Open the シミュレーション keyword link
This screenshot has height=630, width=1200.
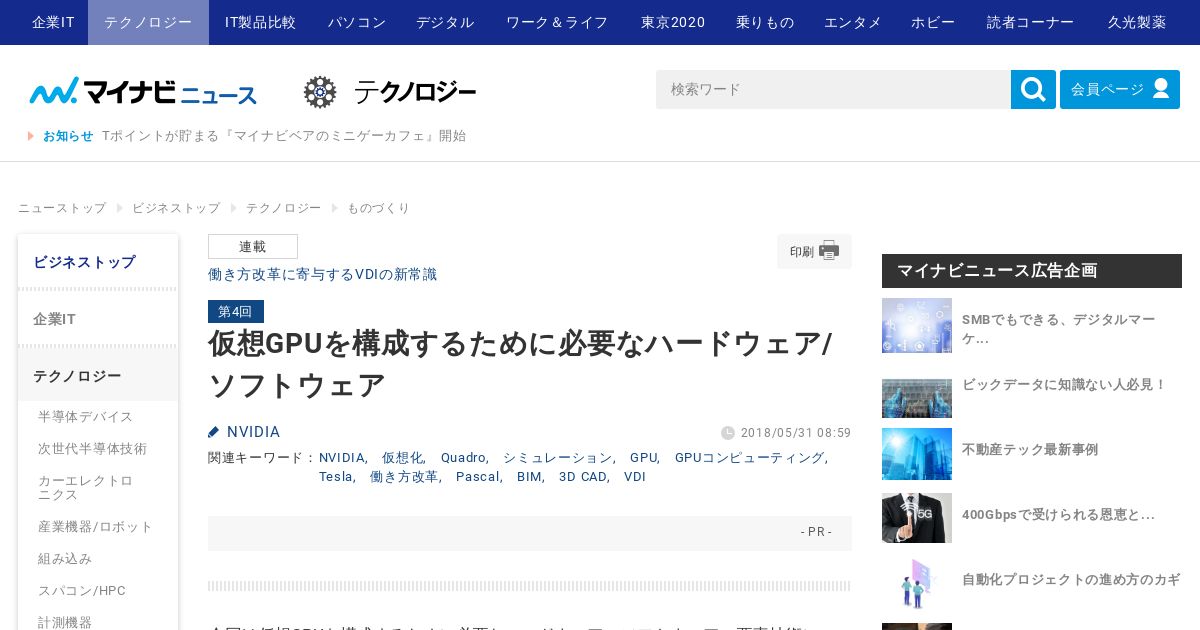coord(557,458)
